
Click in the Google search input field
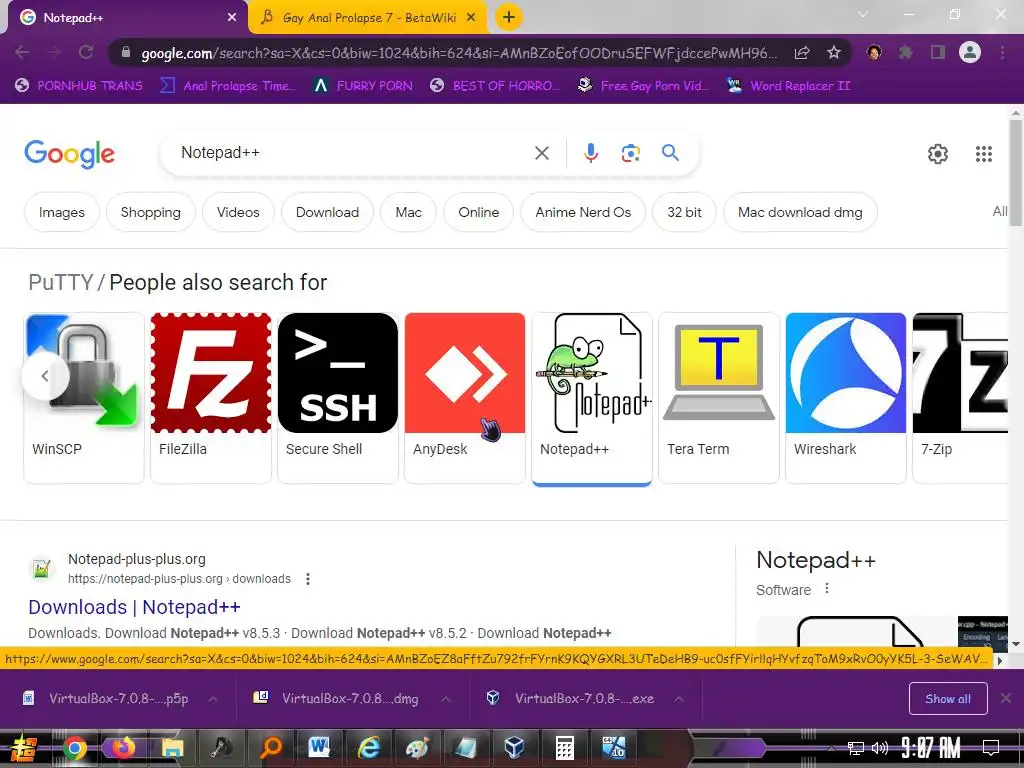click(353, 153)
